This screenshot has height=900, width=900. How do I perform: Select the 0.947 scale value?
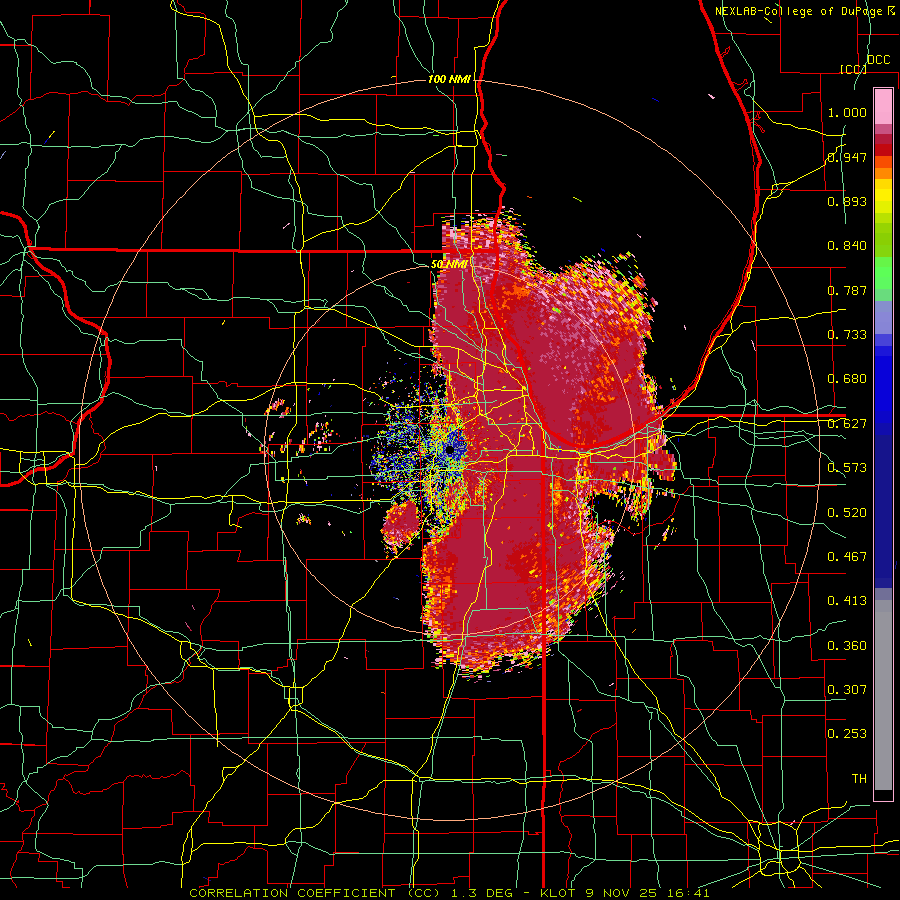tap(847, 157)
